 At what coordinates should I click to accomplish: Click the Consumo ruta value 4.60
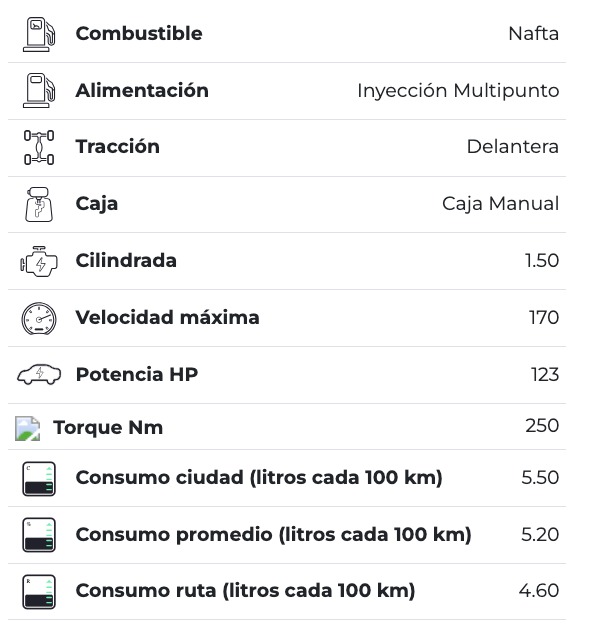pyautogui.click(x=539, y=591)
